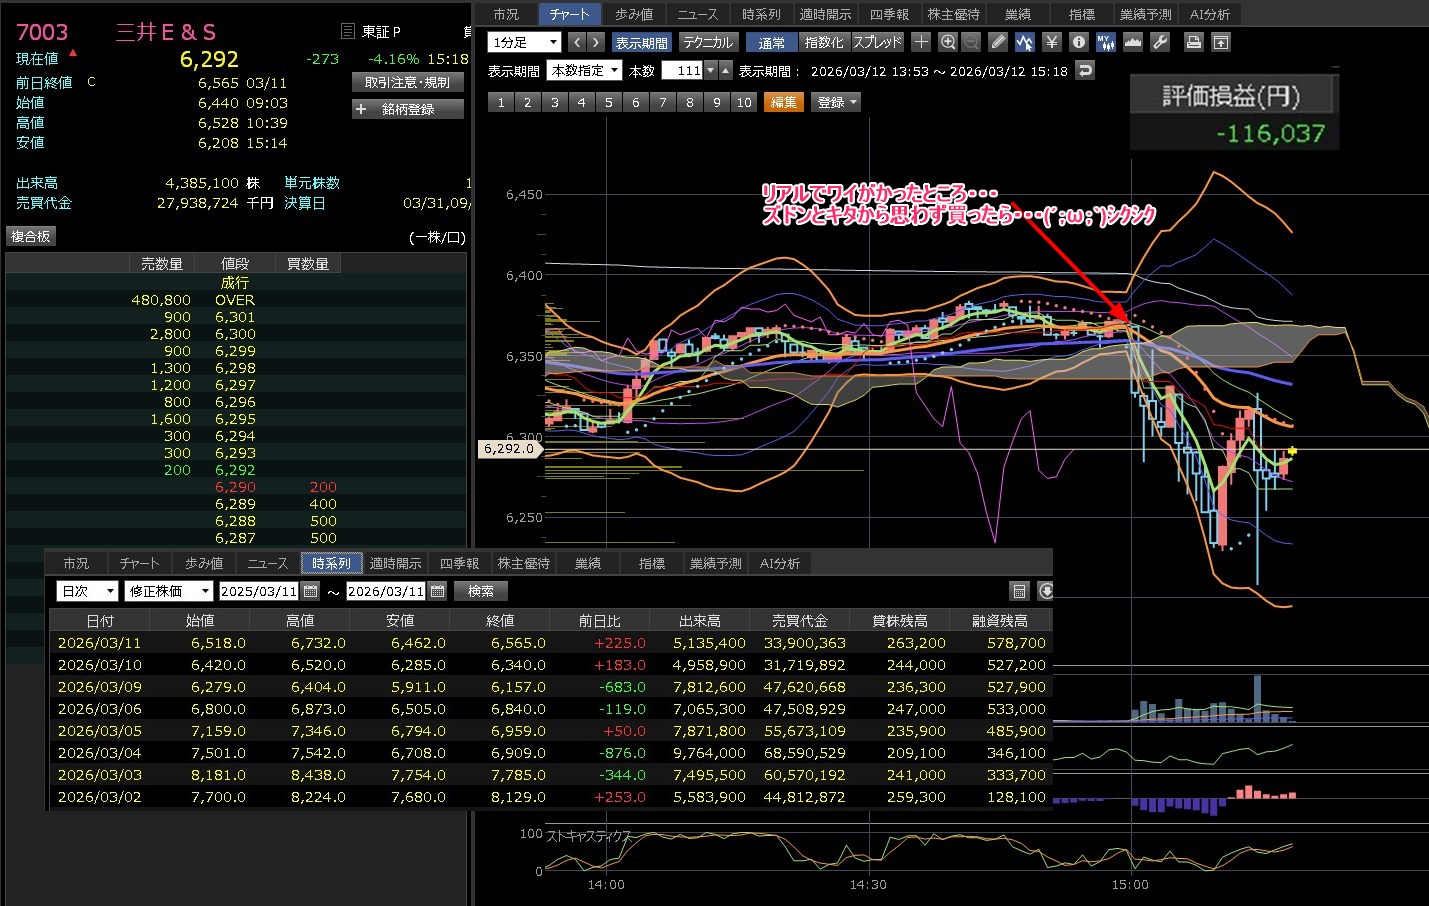Click the 本数 input field showing 111

tap(682, 70)
